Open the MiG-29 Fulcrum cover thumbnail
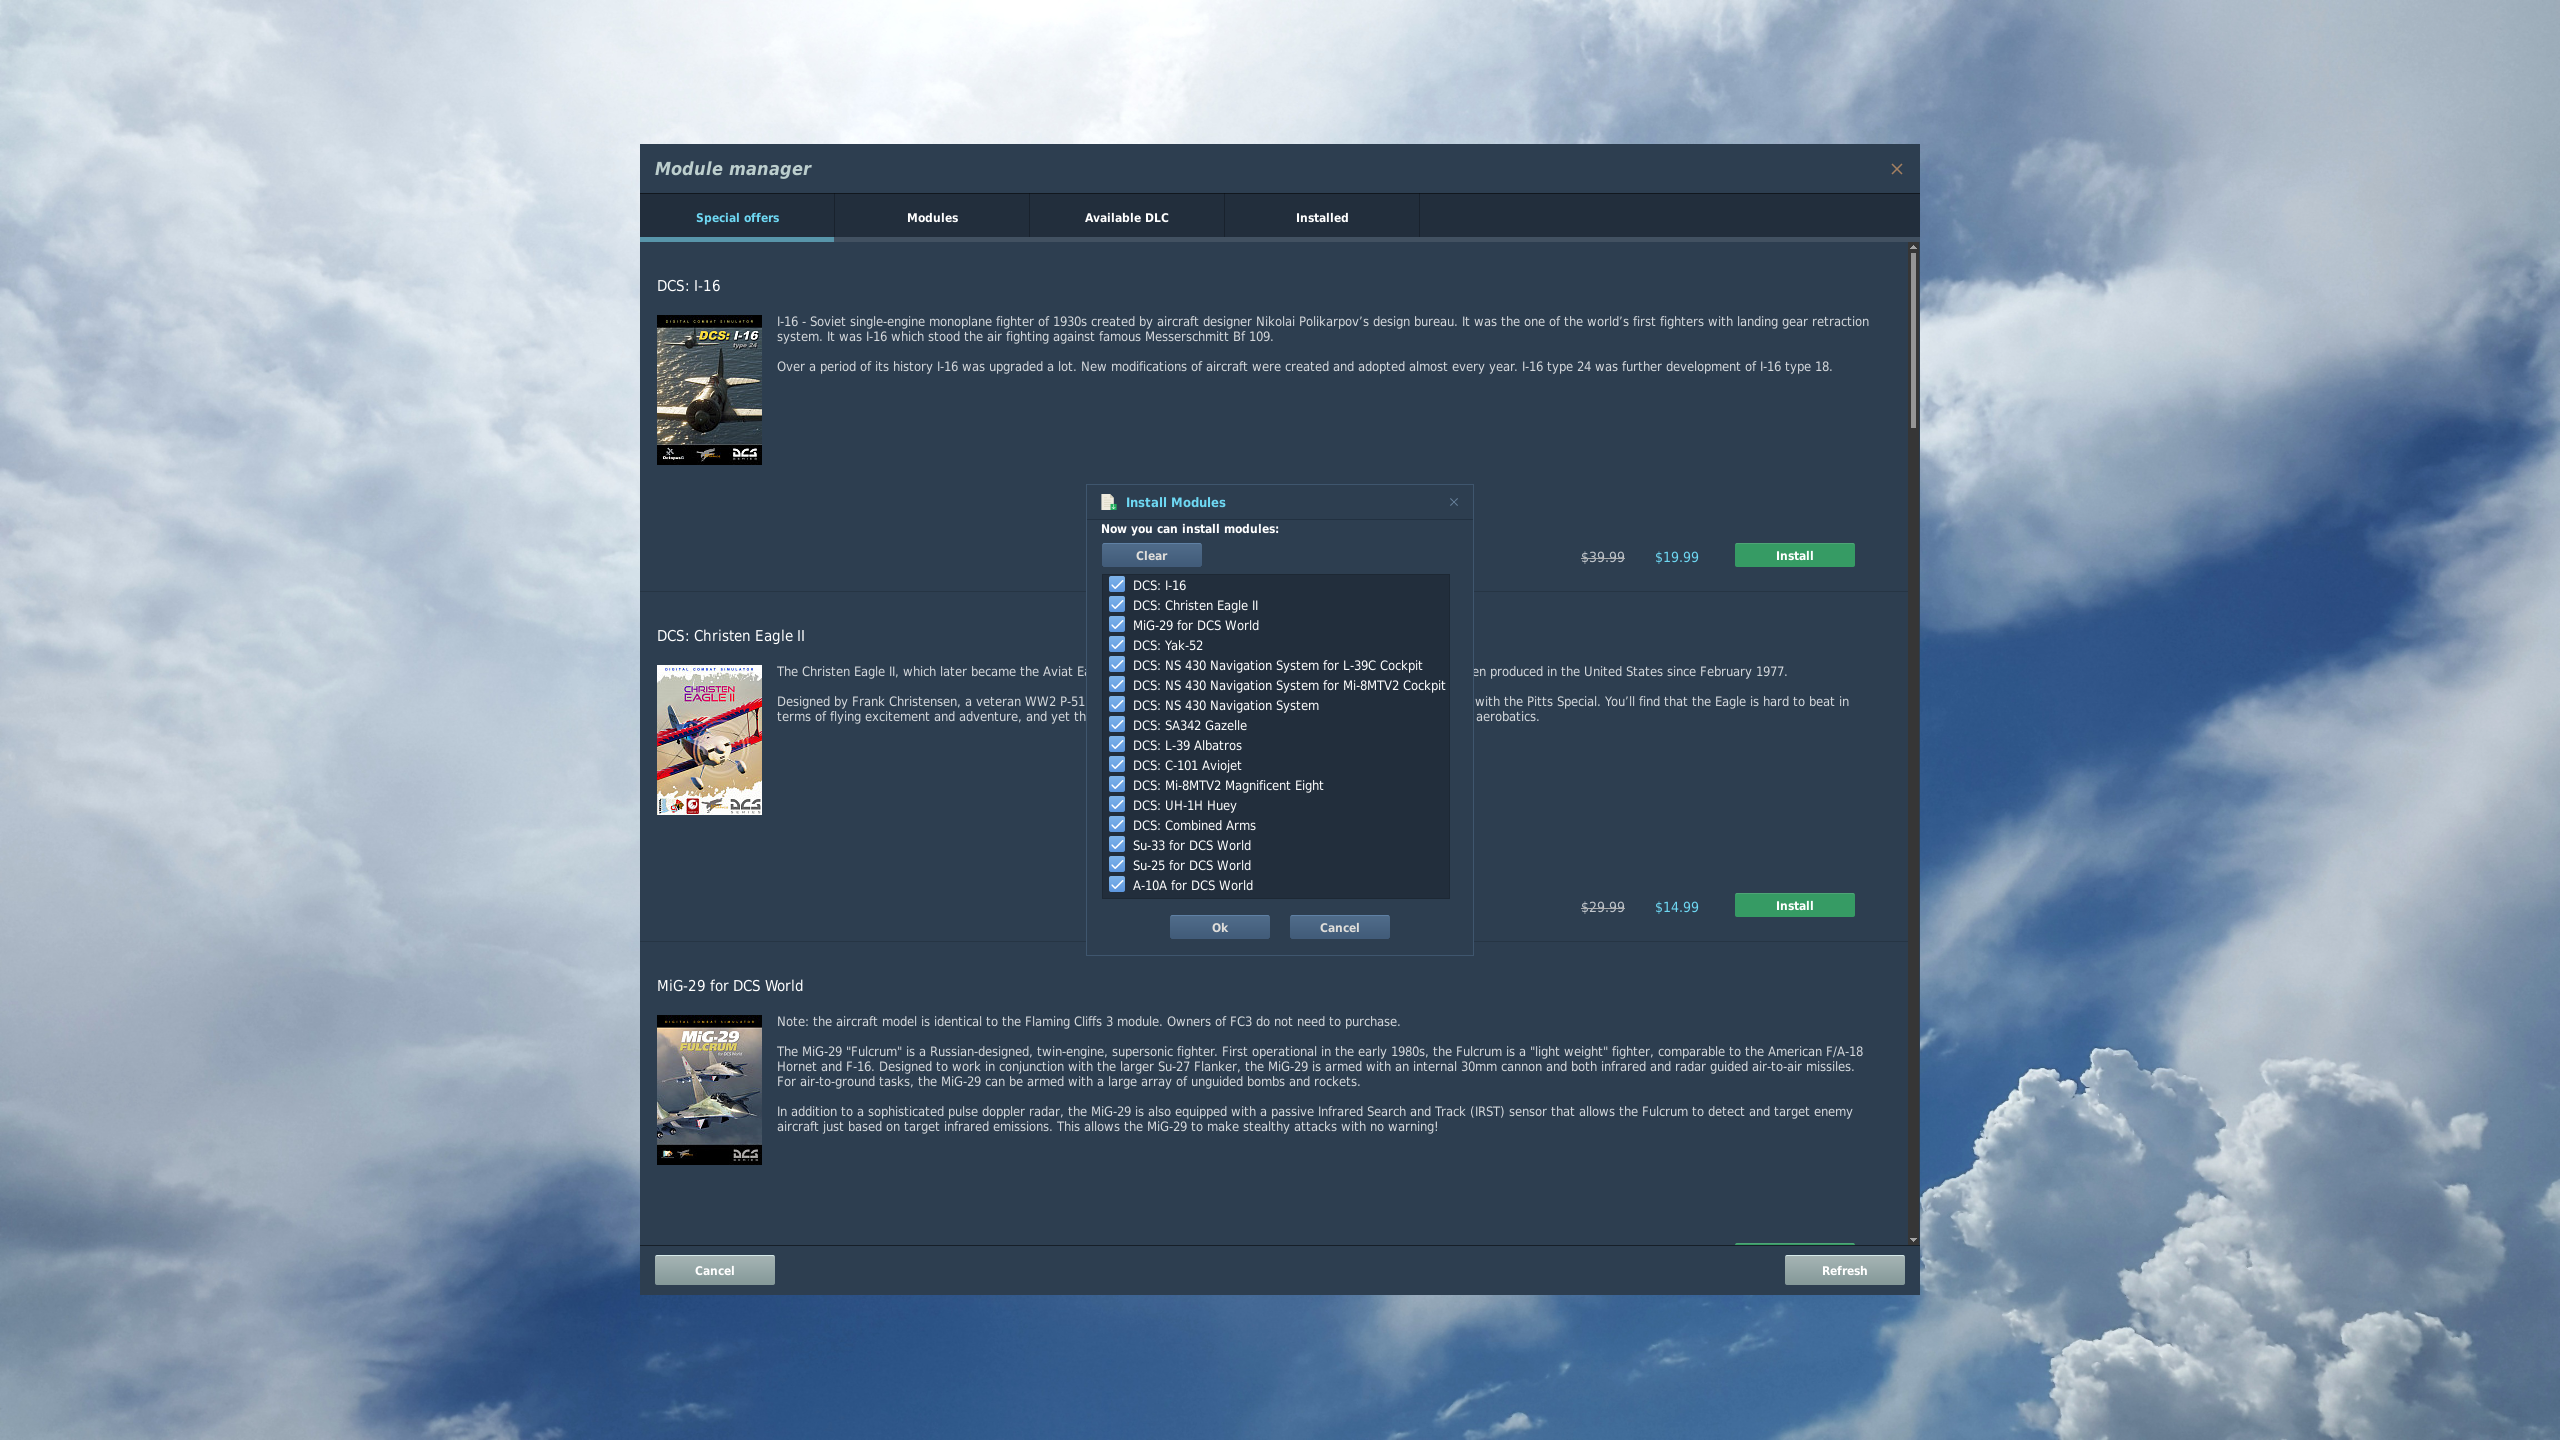Image resolution: width=2560 pixels, height=1440 pixels. coord(709,1090)
